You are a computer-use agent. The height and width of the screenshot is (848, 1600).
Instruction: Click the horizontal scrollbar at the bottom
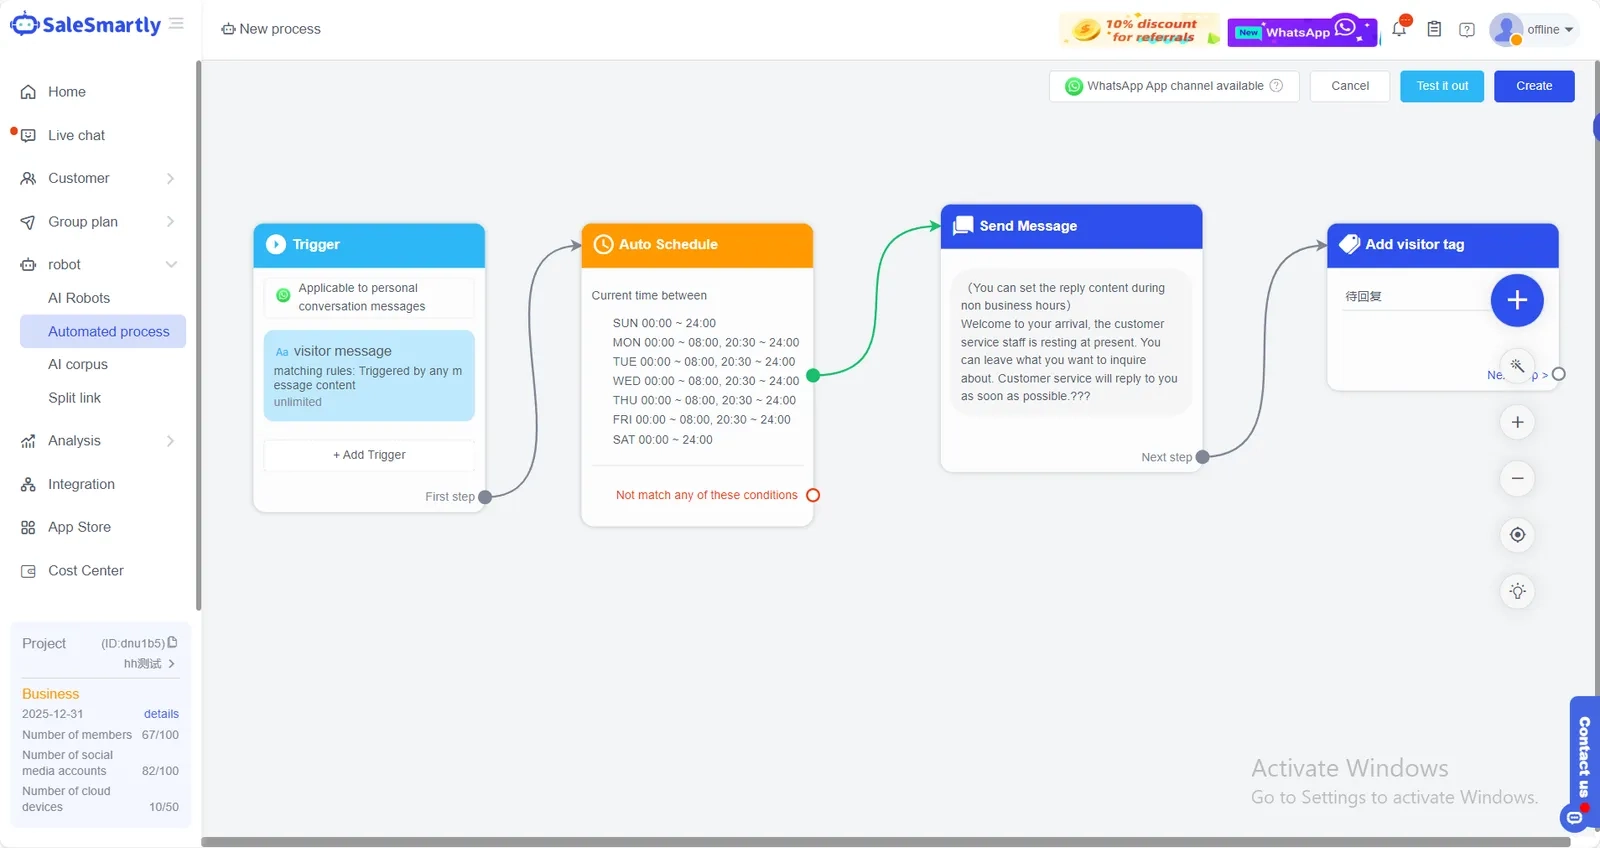pyautogui.click(x=885, y=842)
